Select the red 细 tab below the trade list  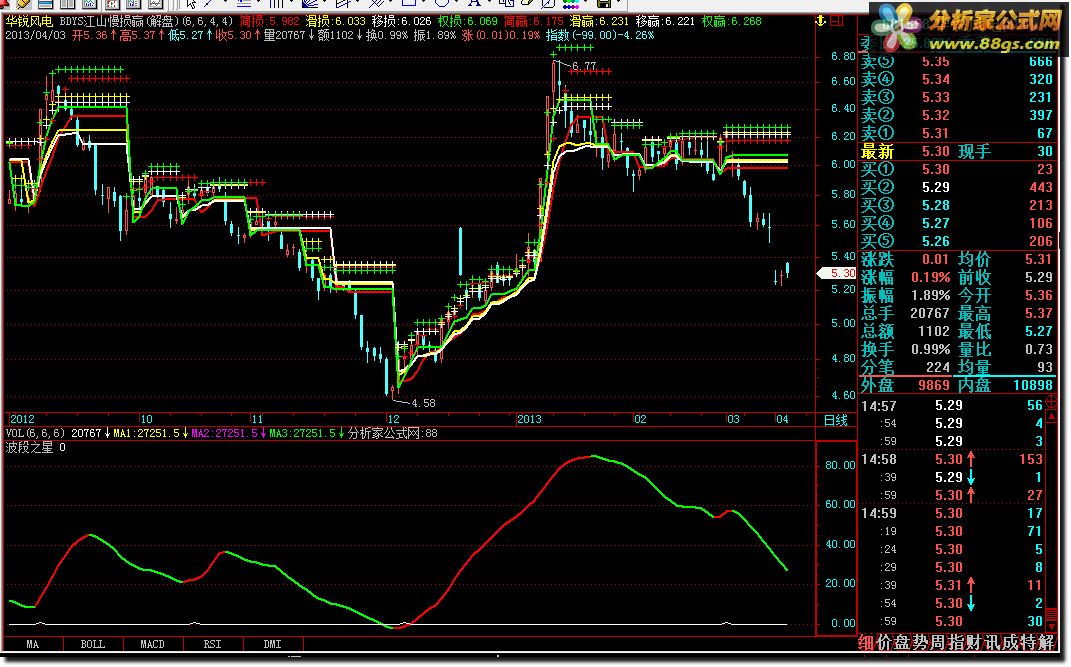pyautogui.click(x=866, y=642)
